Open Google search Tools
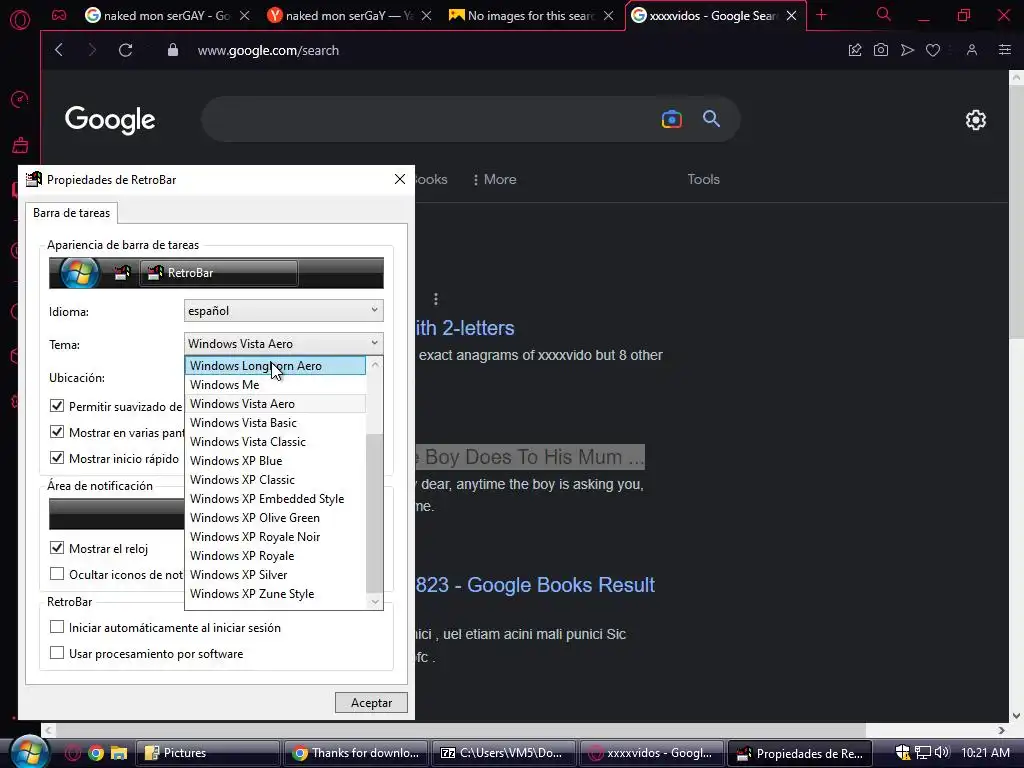The width and height of the screenshot is (1024, 768). click(703, 179)
